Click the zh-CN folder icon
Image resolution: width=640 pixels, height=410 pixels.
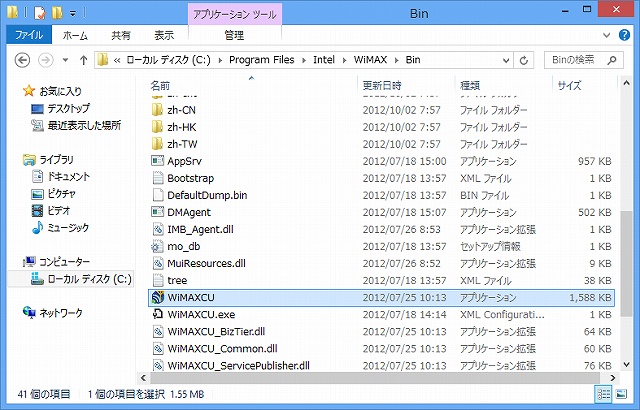tap(158, 110)
